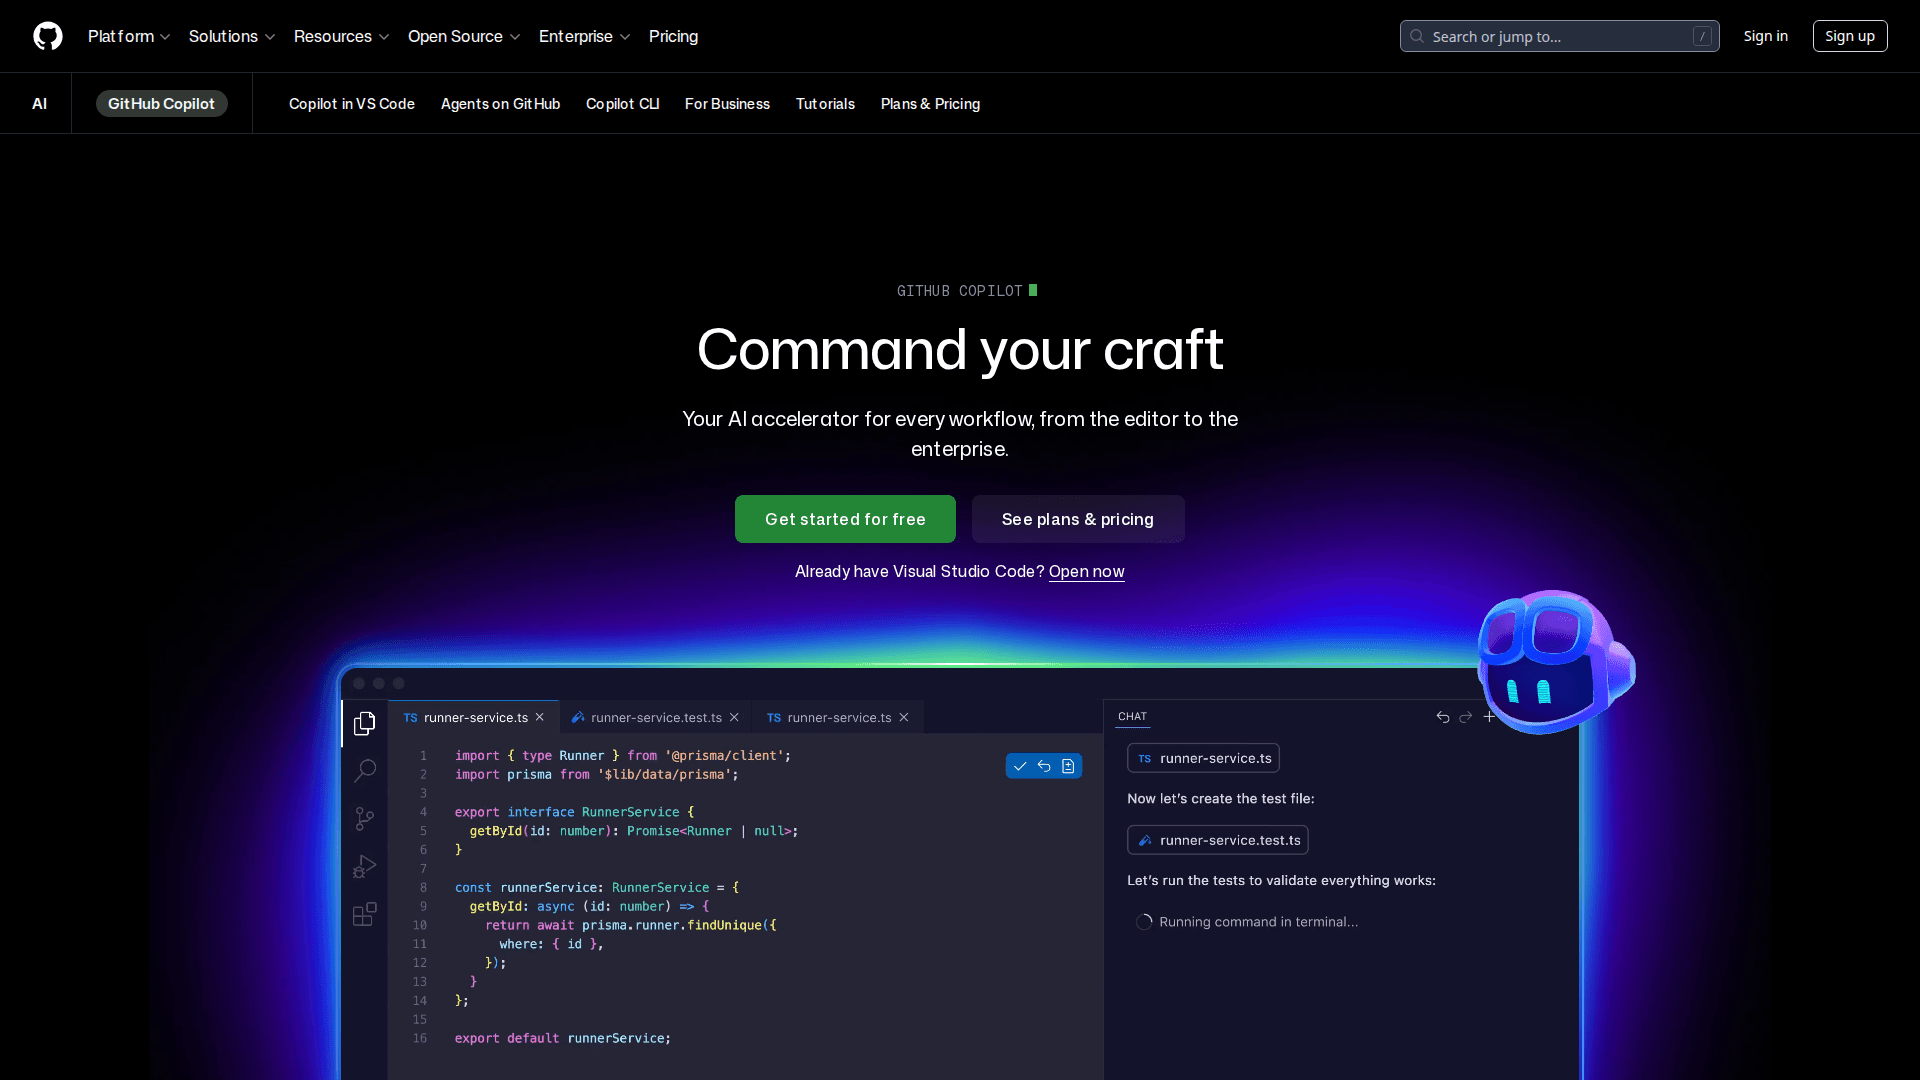Image resolution: width=1920 pixels, height=1080 pixels.
Task: Open the Extensions icon in the sidebar
Action: coord(364,914)
